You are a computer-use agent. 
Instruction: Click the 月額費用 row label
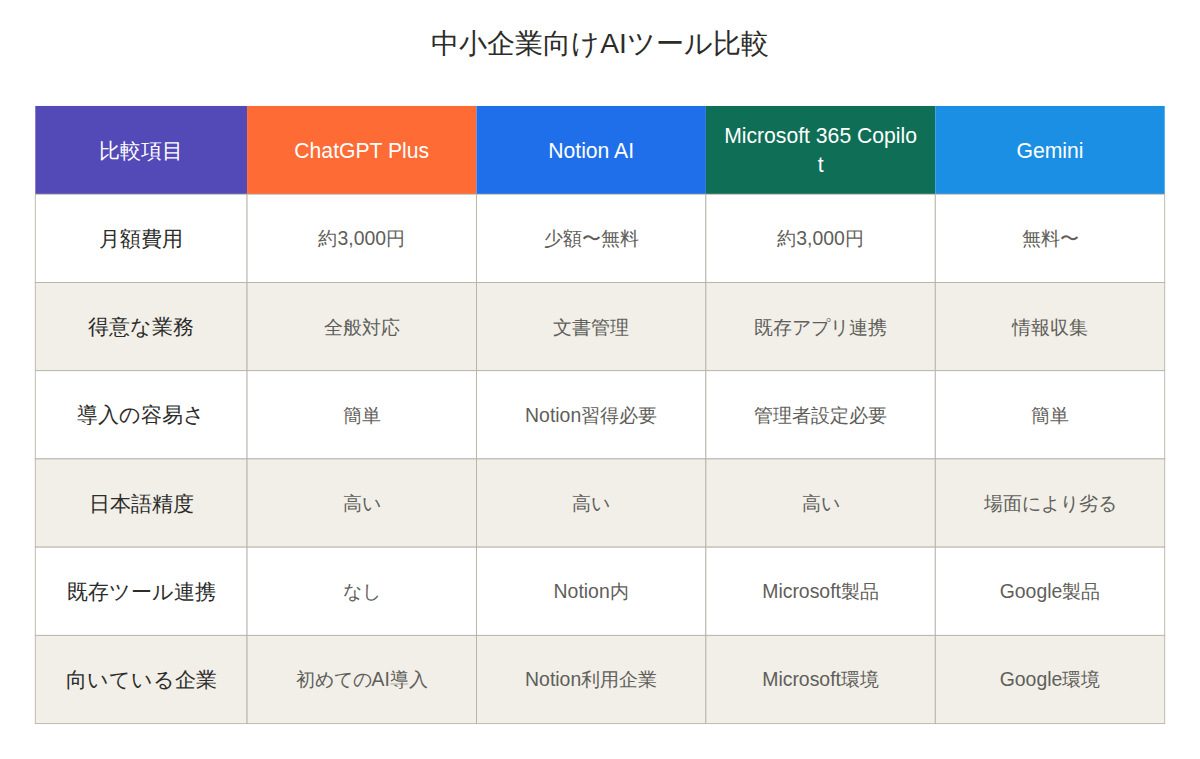[x=141, y=239]
